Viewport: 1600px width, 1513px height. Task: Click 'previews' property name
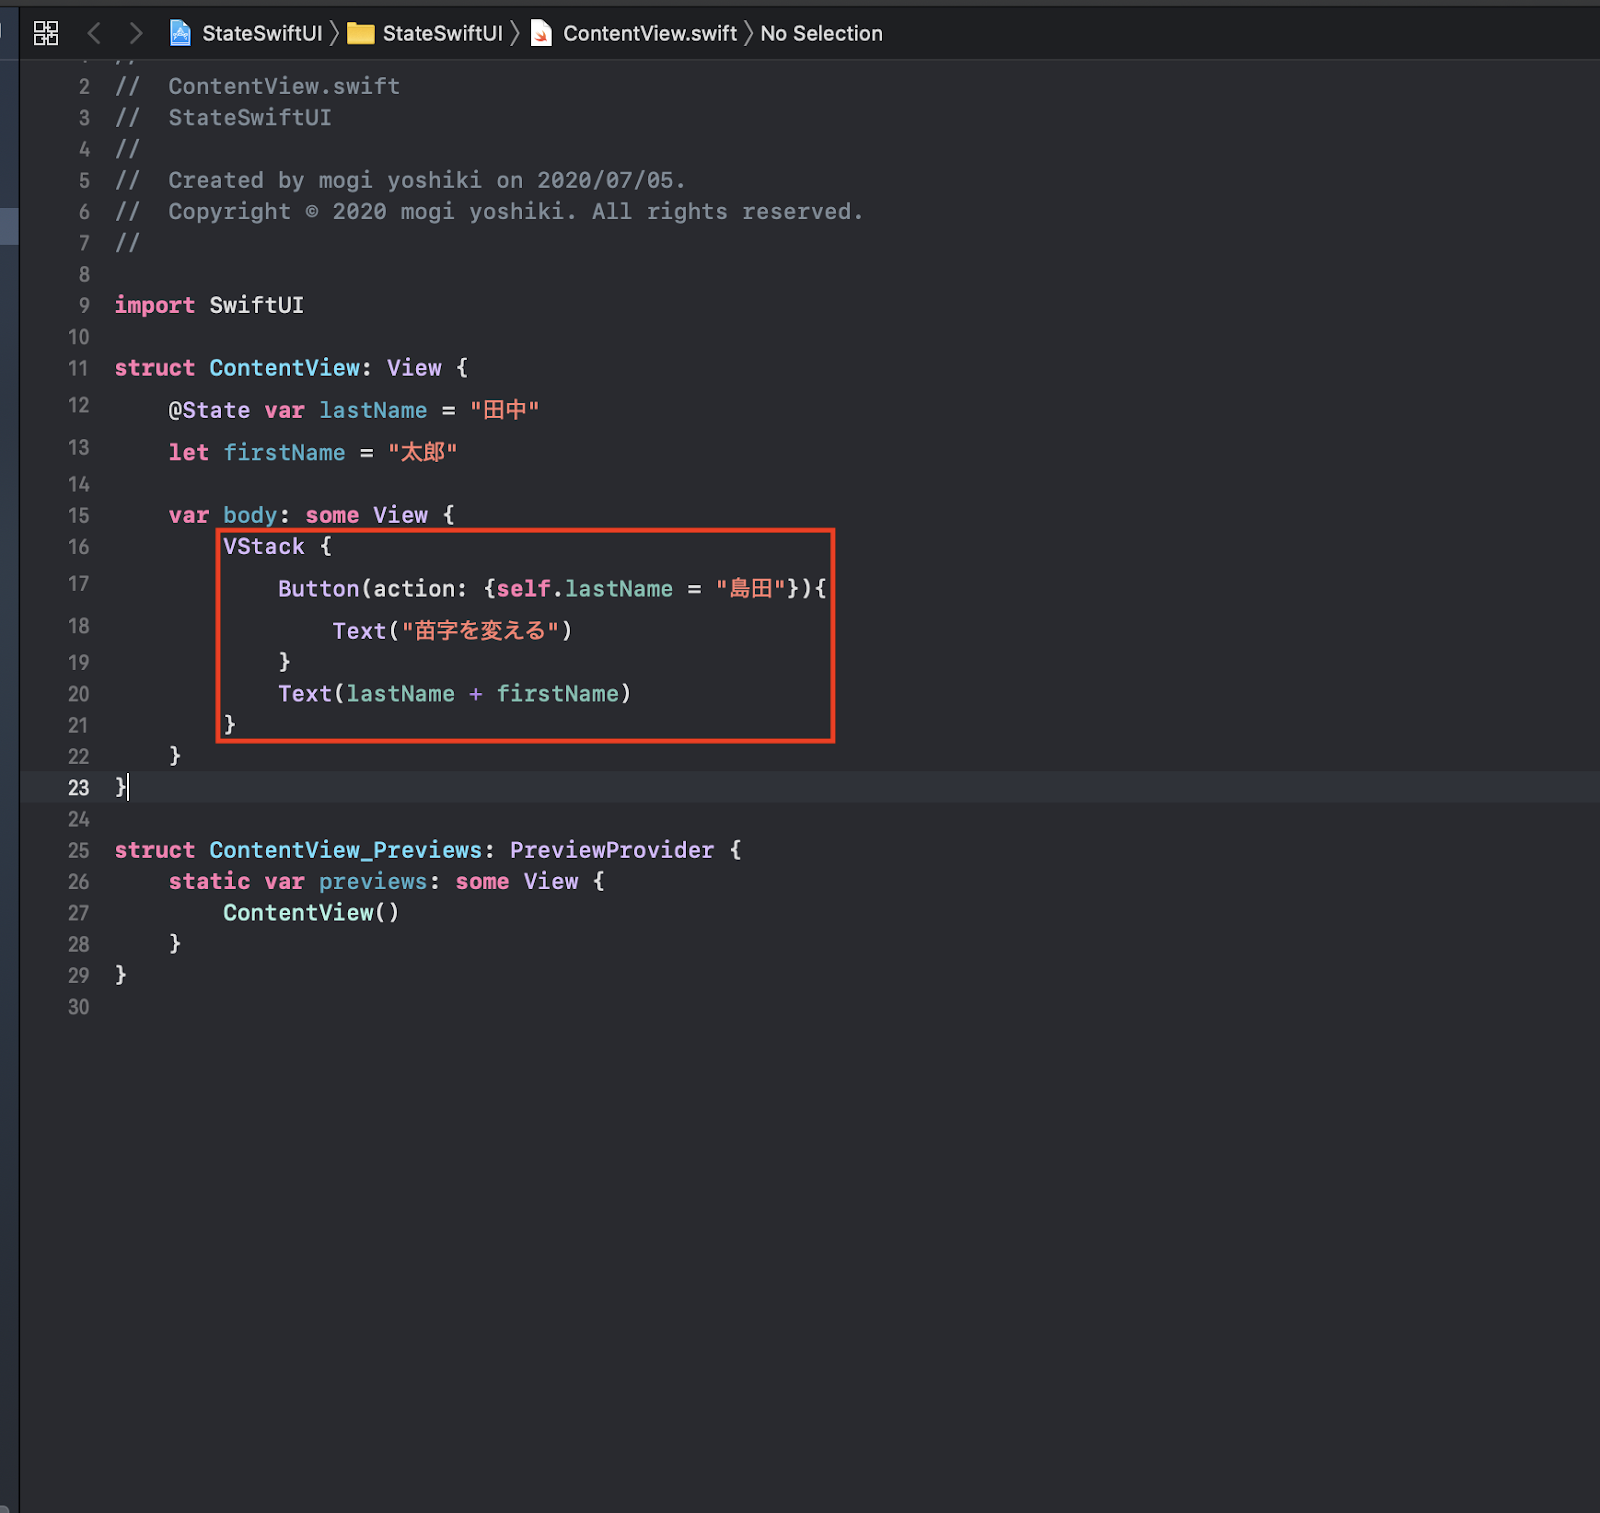(x=373, y=881)
